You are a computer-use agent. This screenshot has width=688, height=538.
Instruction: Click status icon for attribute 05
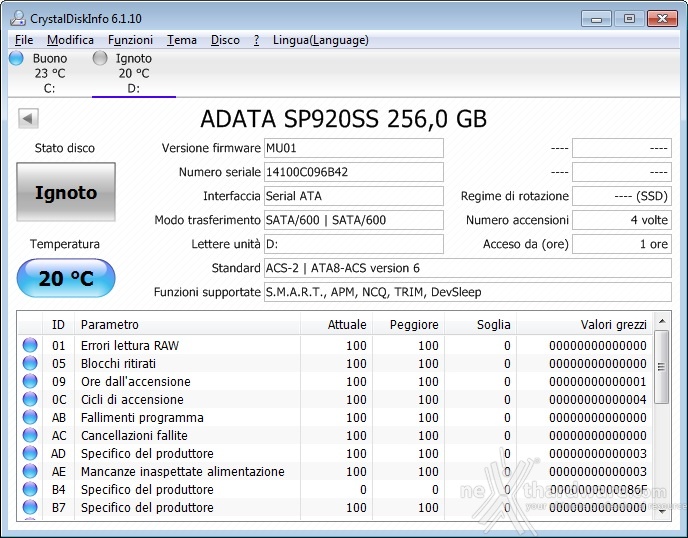pos(30,363)
